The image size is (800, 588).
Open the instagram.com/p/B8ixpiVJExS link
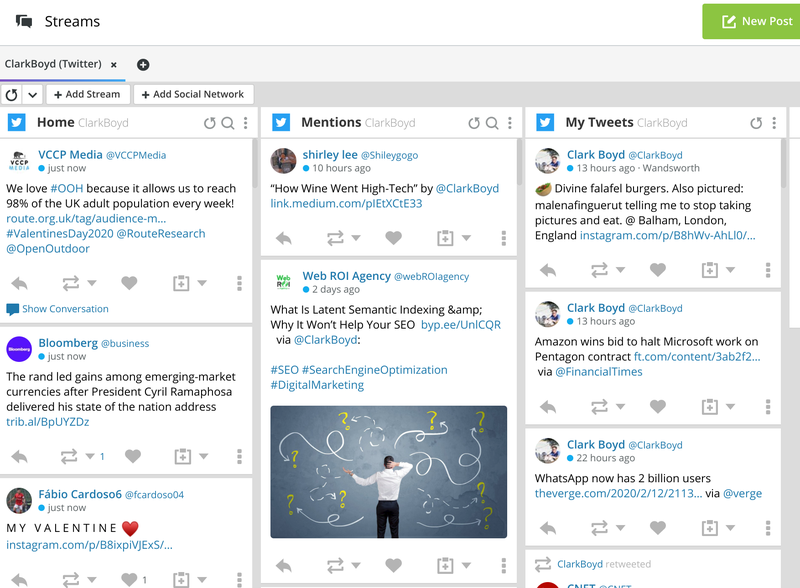89,545
